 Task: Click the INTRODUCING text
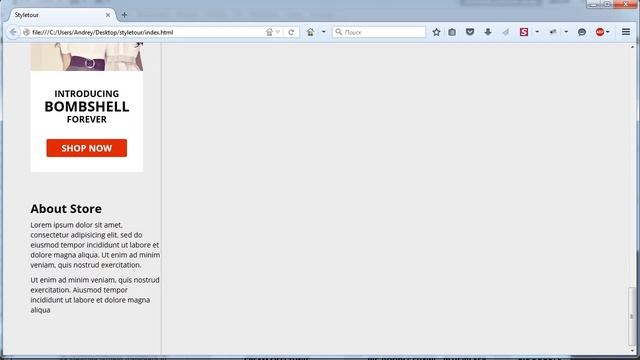tap(87, 94)
